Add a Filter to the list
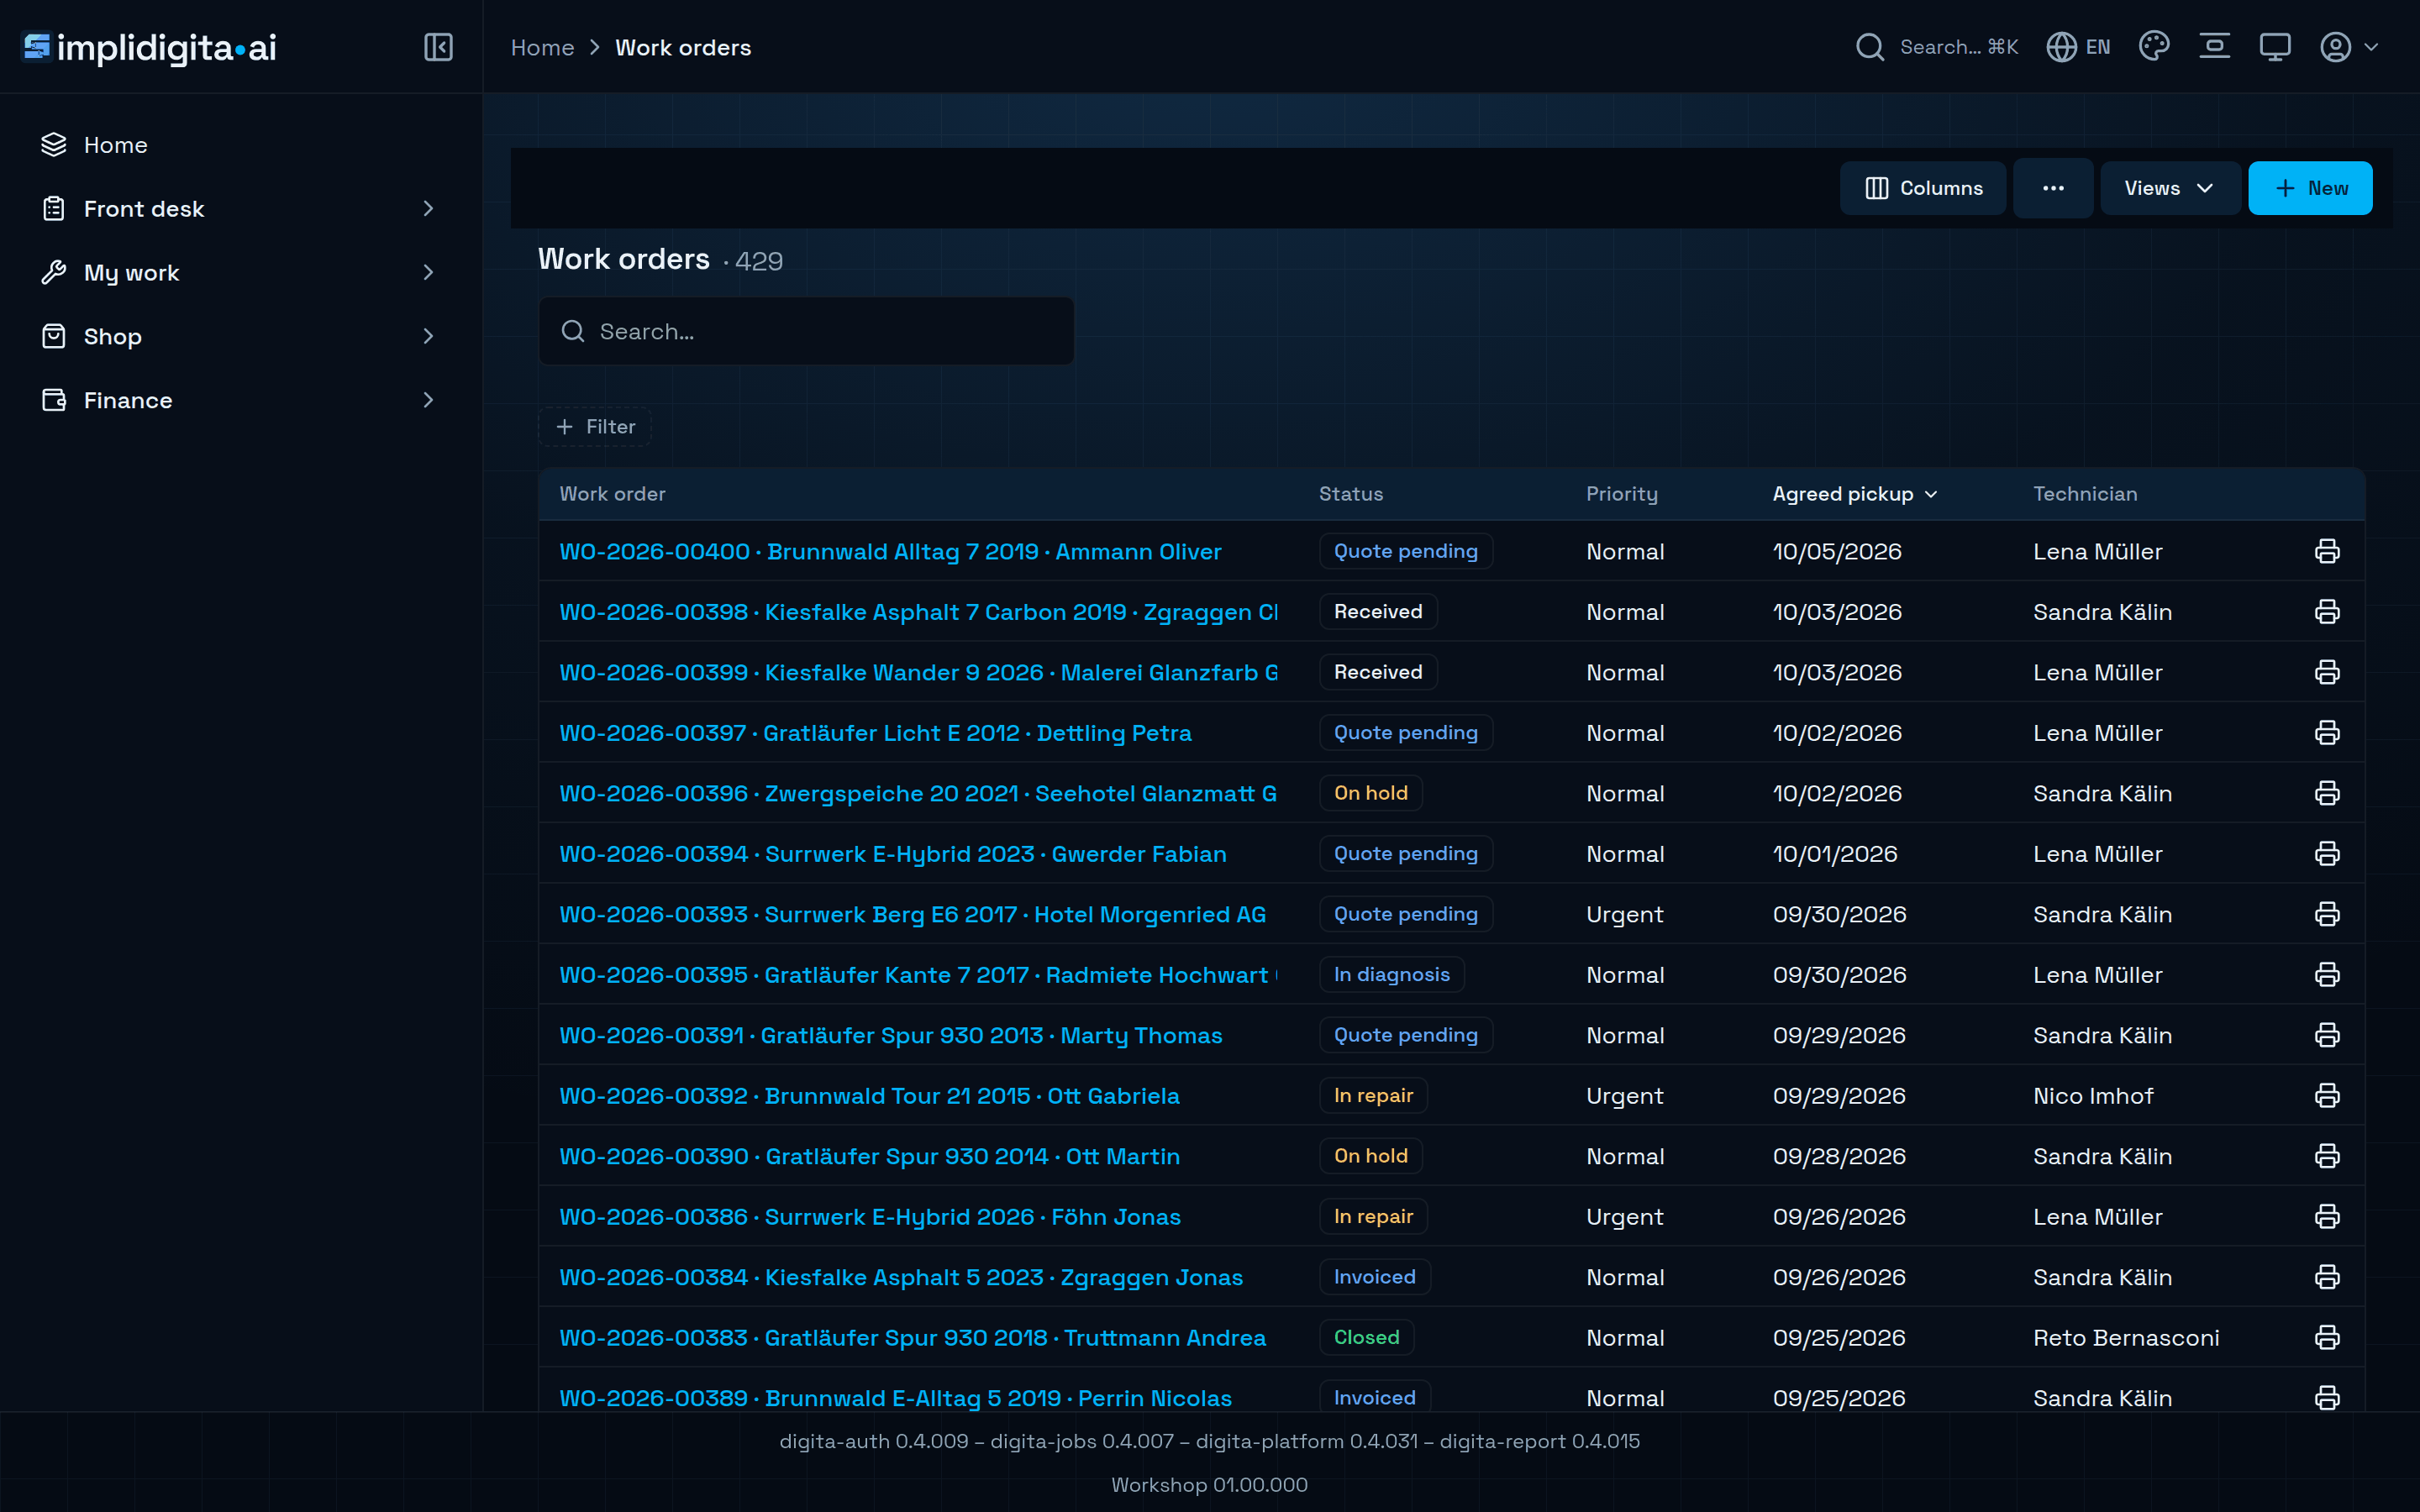 pyautogui.click(x=595, y=427)
